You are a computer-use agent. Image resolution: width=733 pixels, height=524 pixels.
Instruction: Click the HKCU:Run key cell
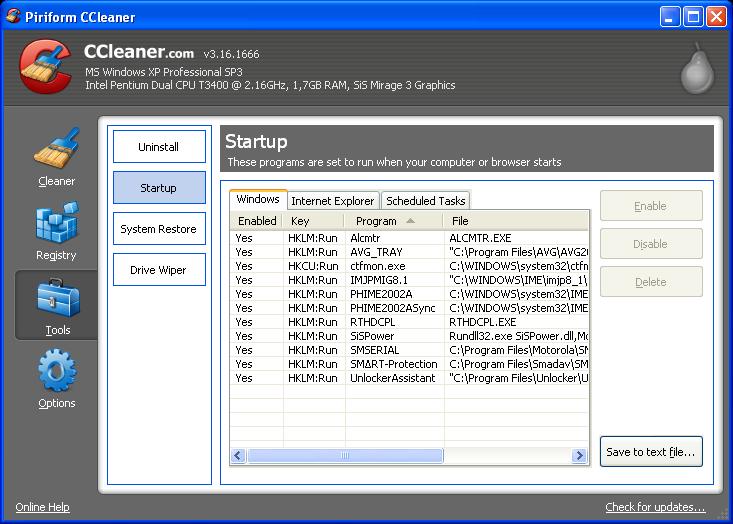click(x=313, y=266)
